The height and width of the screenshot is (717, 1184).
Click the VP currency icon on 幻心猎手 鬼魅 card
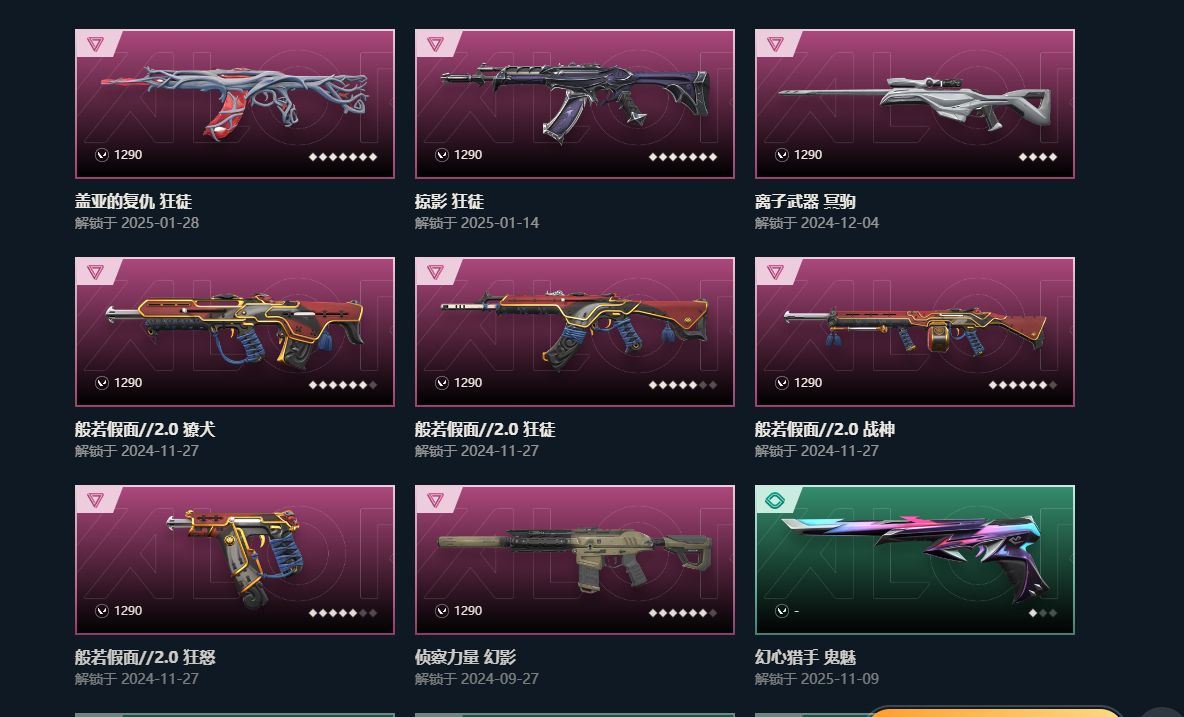pyautogui.click(x=782, y=611)
